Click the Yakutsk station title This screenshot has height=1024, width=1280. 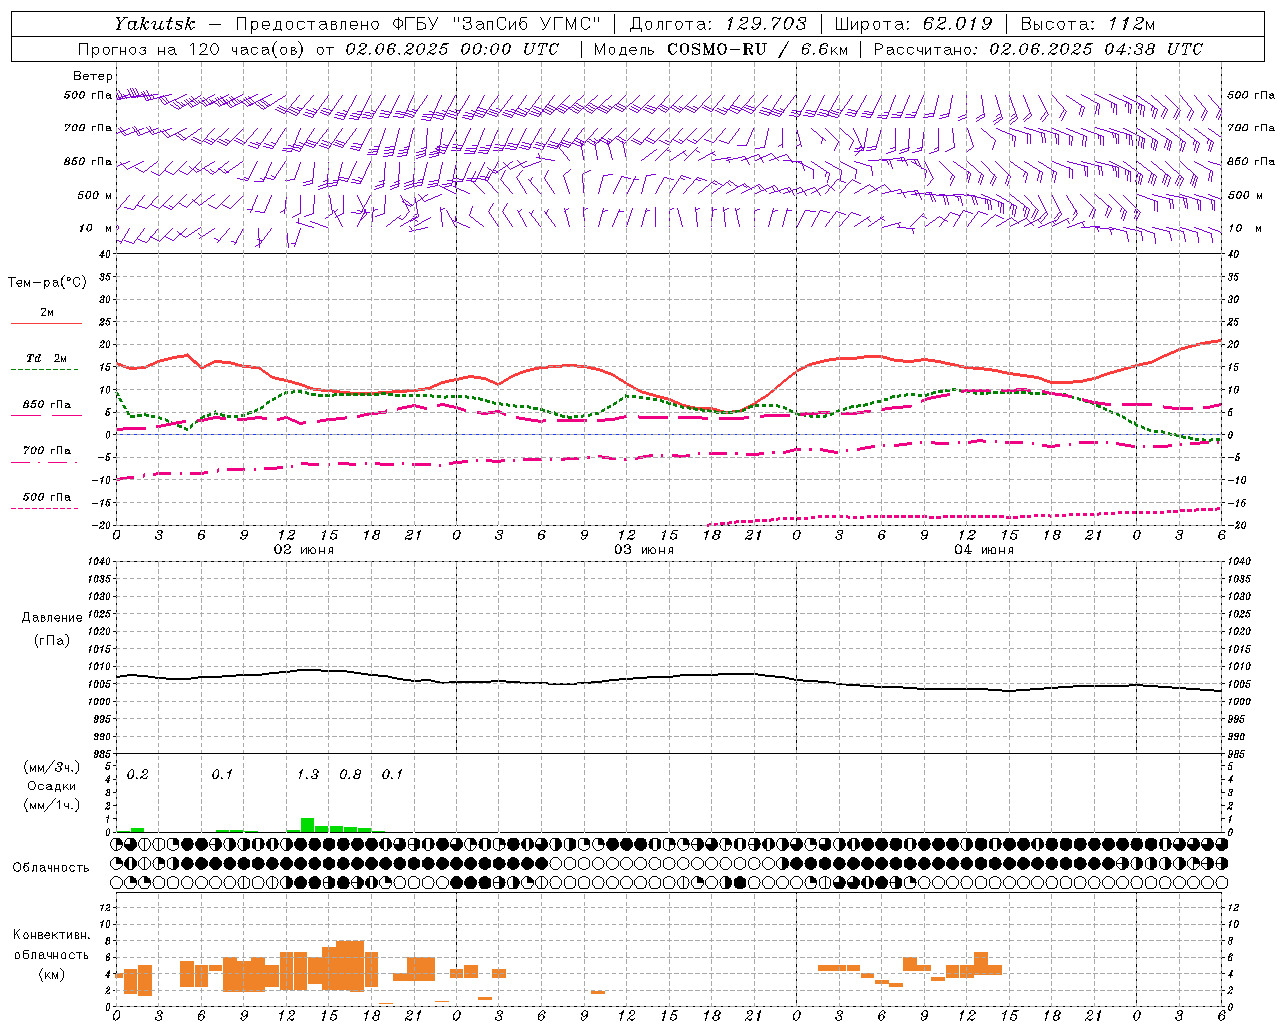(154, 24)
